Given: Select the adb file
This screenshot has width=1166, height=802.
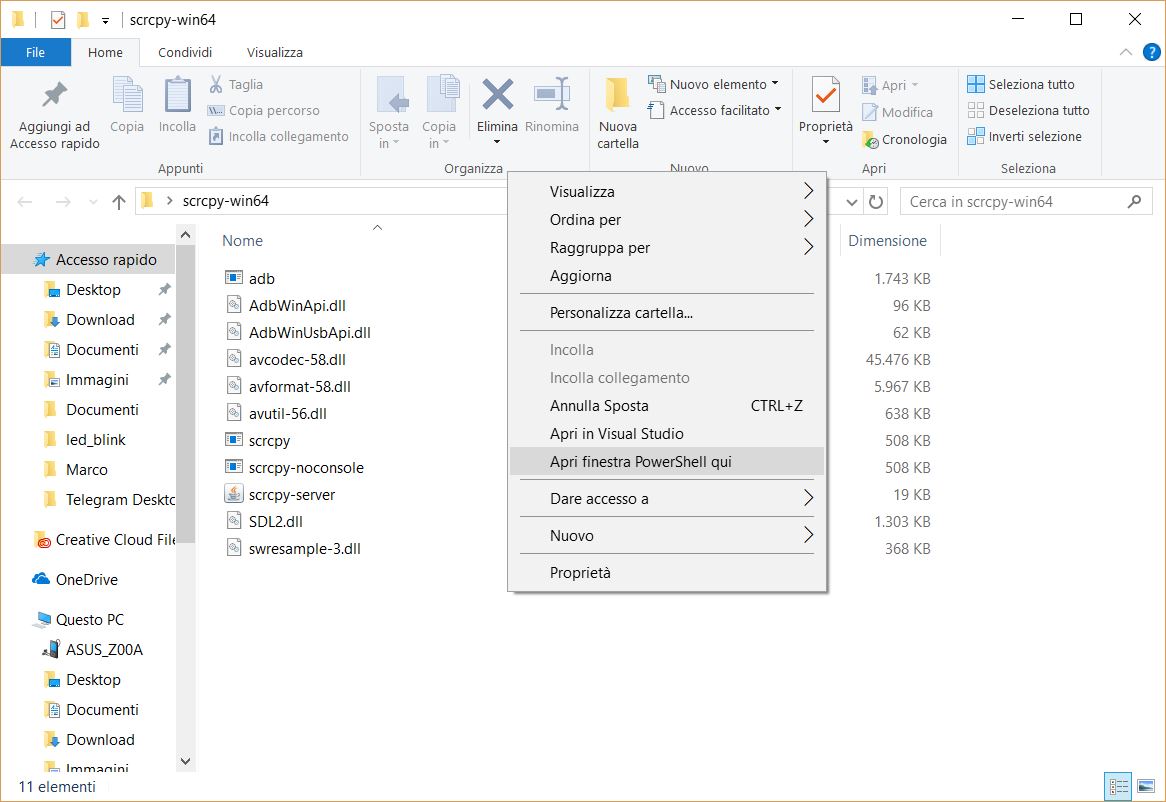Looking at the screenshot, I should [250, 278].
